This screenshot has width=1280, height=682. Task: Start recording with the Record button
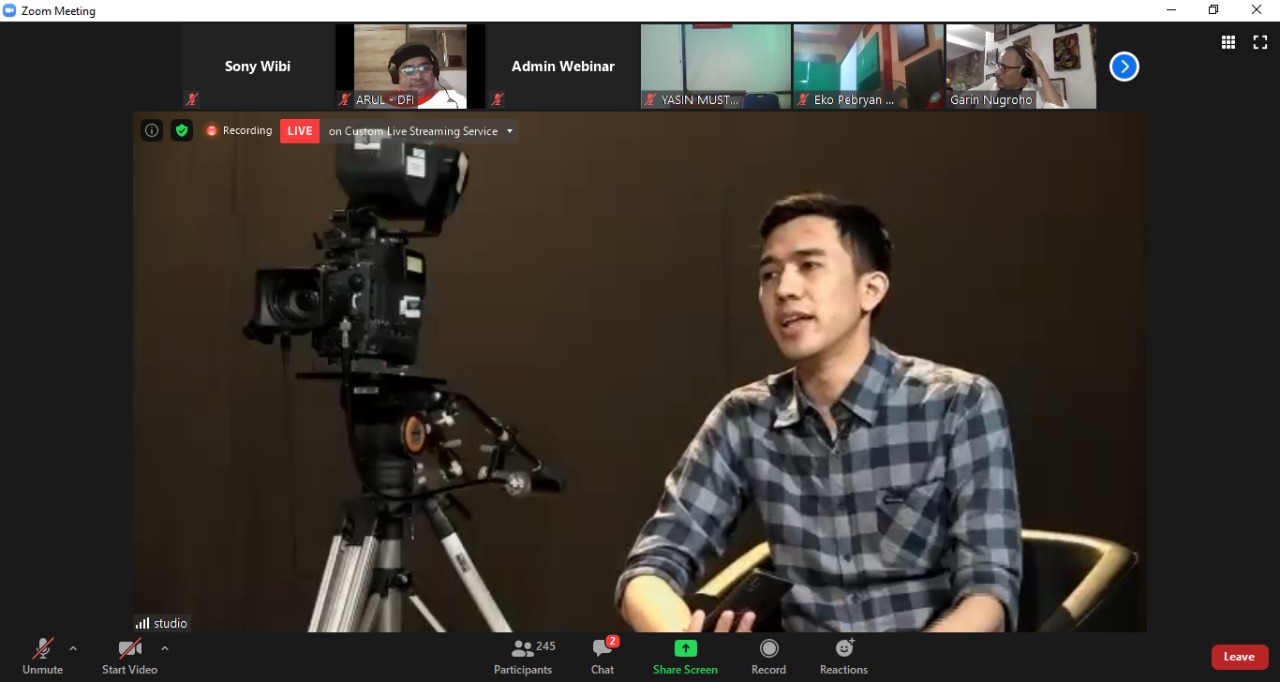click(768, 657)
